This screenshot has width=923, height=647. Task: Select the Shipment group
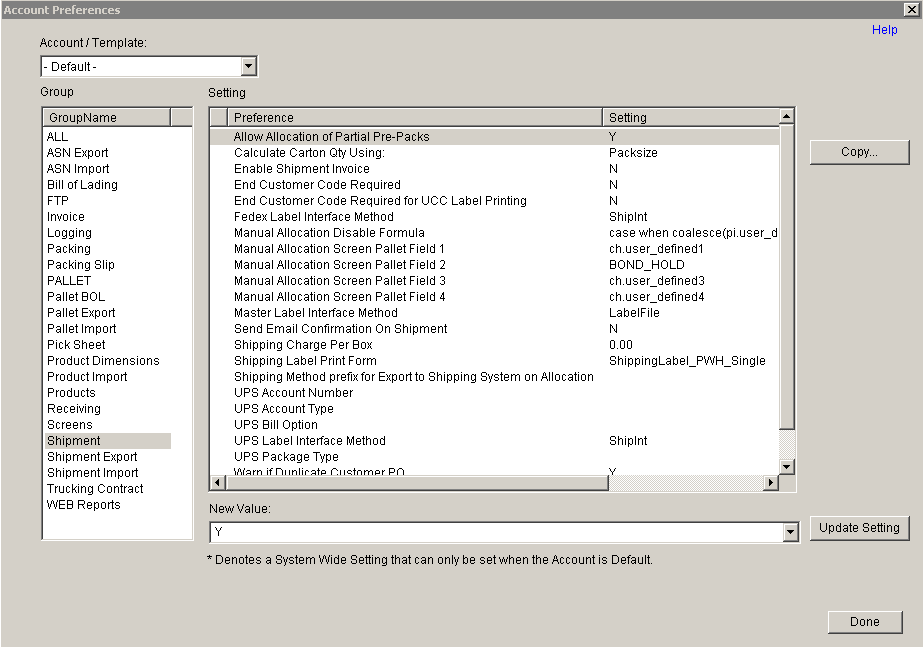pos(108,441)
